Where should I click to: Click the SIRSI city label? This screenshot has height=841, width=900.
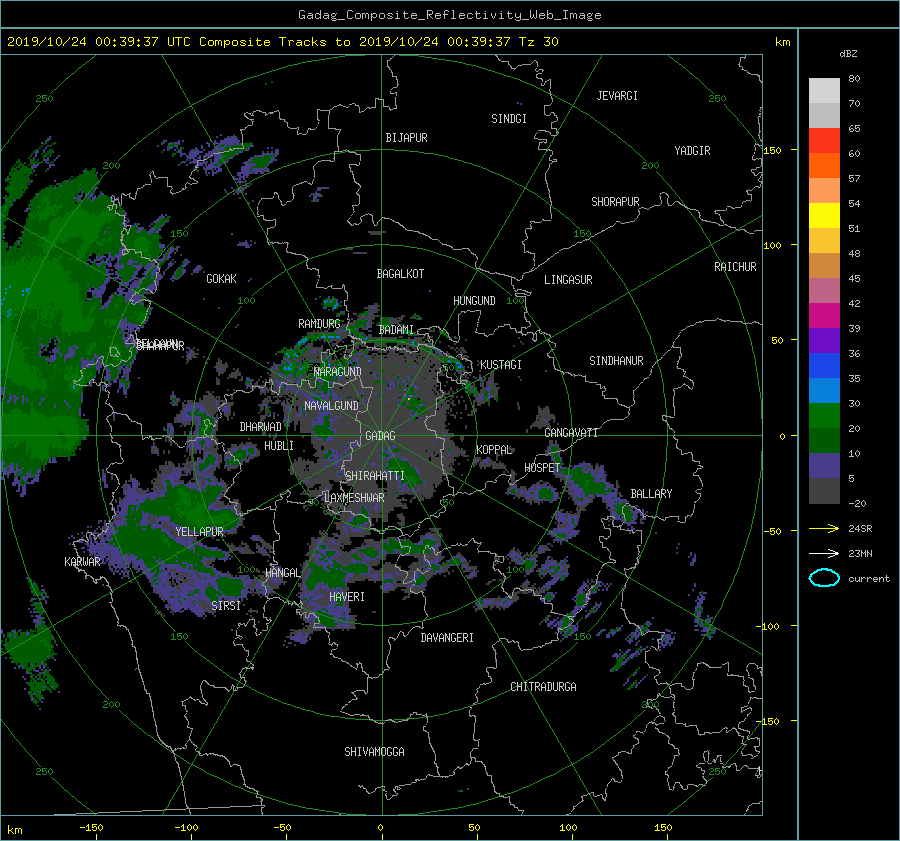pyautogui.click(x=226, y=605)
